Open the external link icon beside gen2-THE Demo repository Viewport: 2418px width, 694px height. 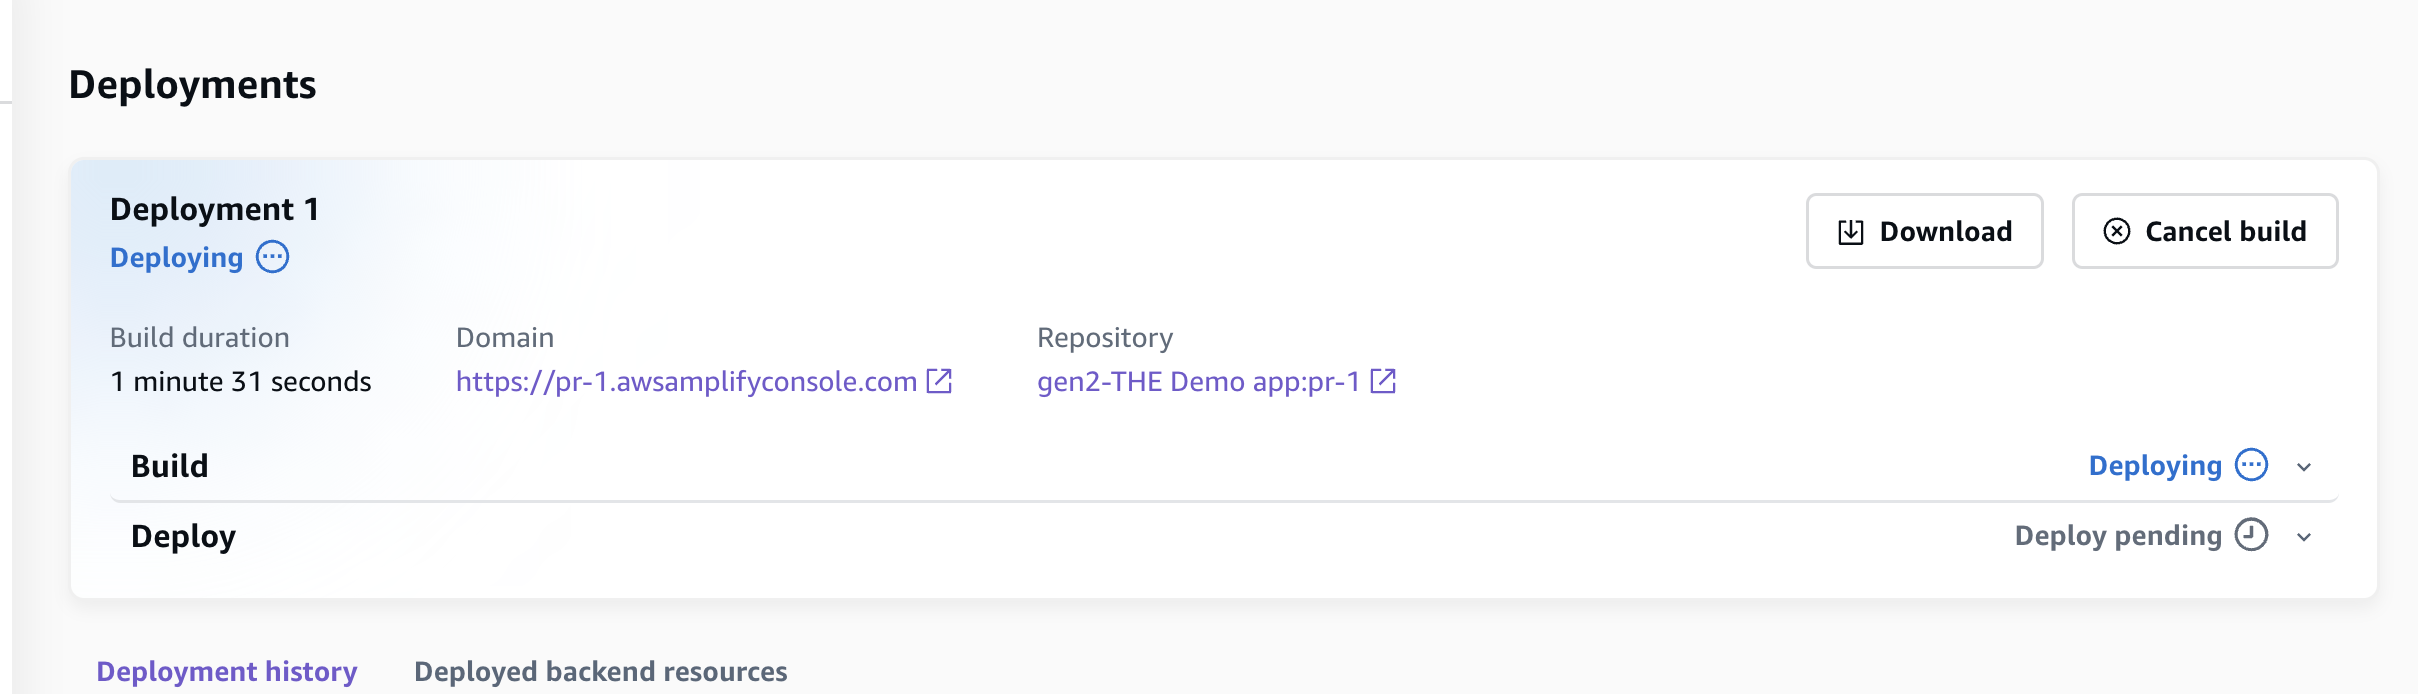coord(1384,381)
